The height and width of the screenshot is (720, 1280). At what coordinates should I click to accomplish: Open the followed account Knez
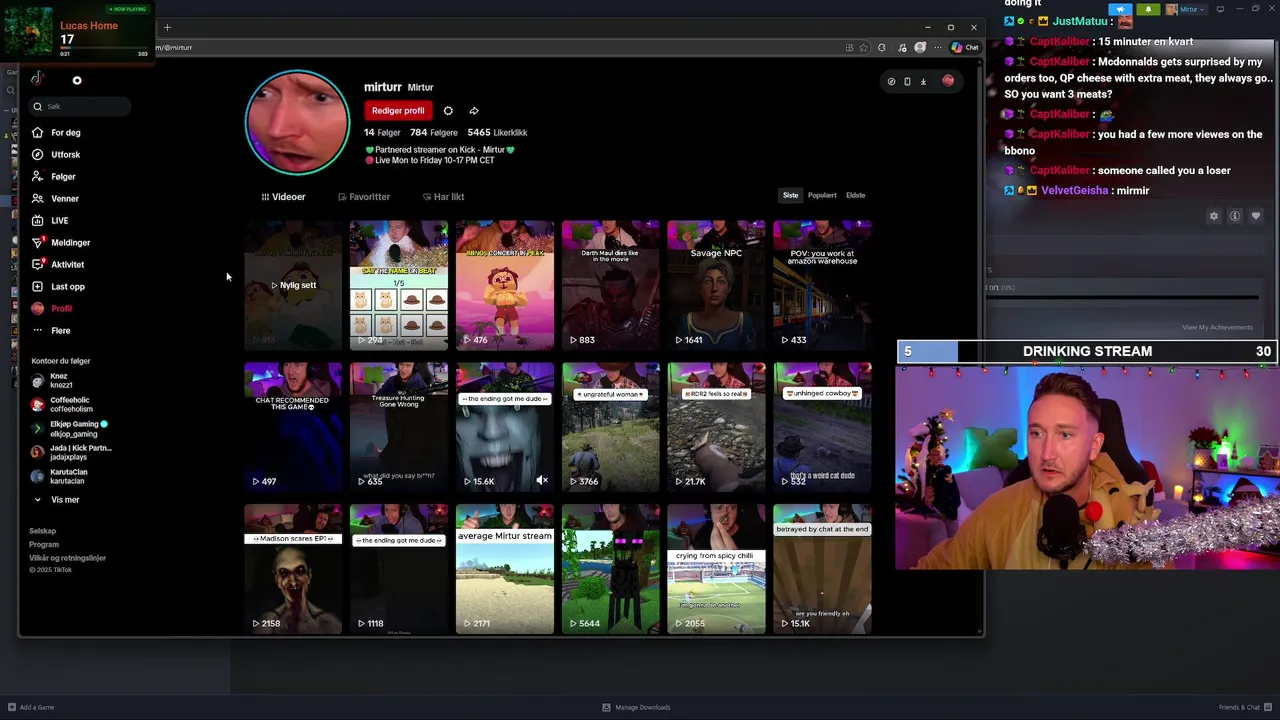click(55, 381)
